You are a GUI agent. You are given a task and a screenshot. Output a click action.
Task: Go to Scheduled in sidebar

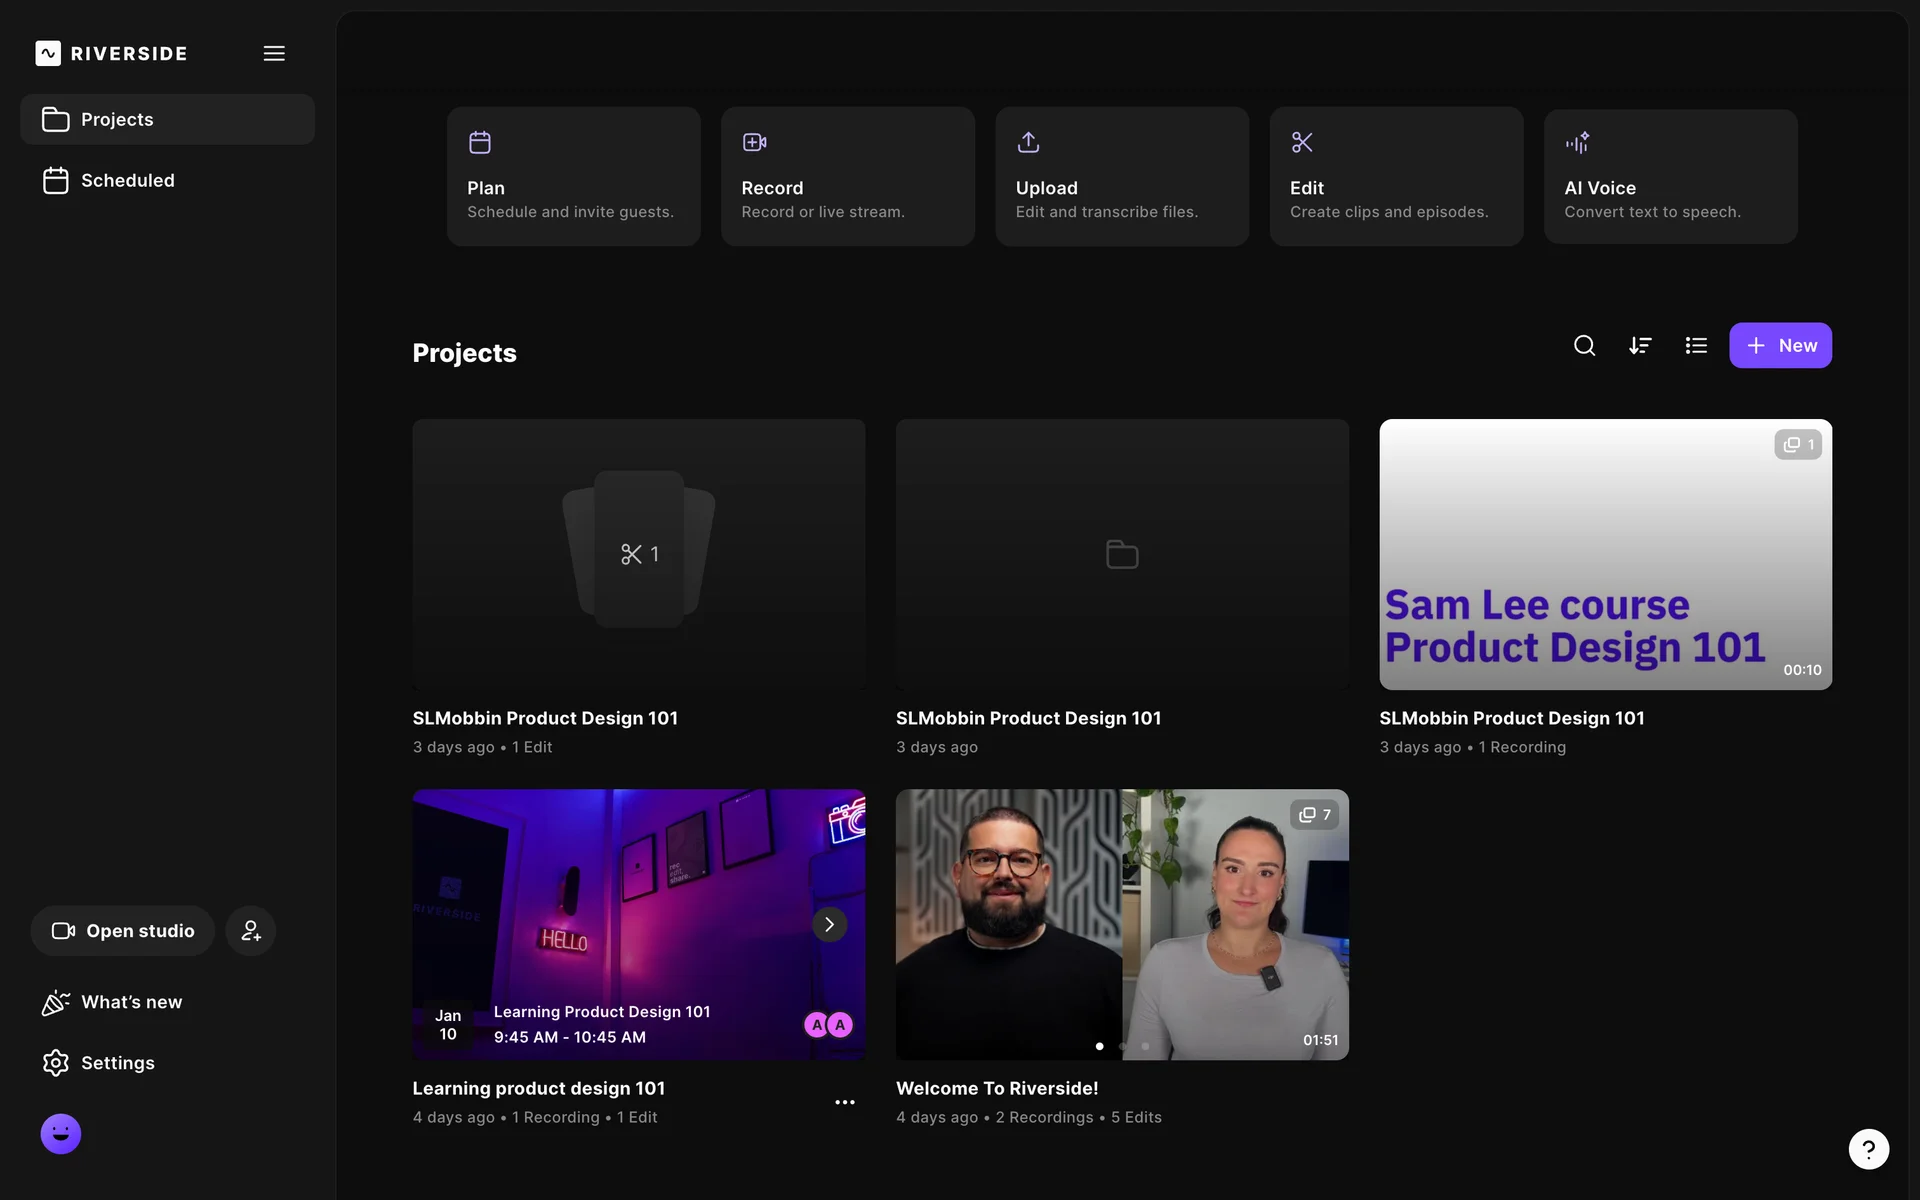point(127,181)
